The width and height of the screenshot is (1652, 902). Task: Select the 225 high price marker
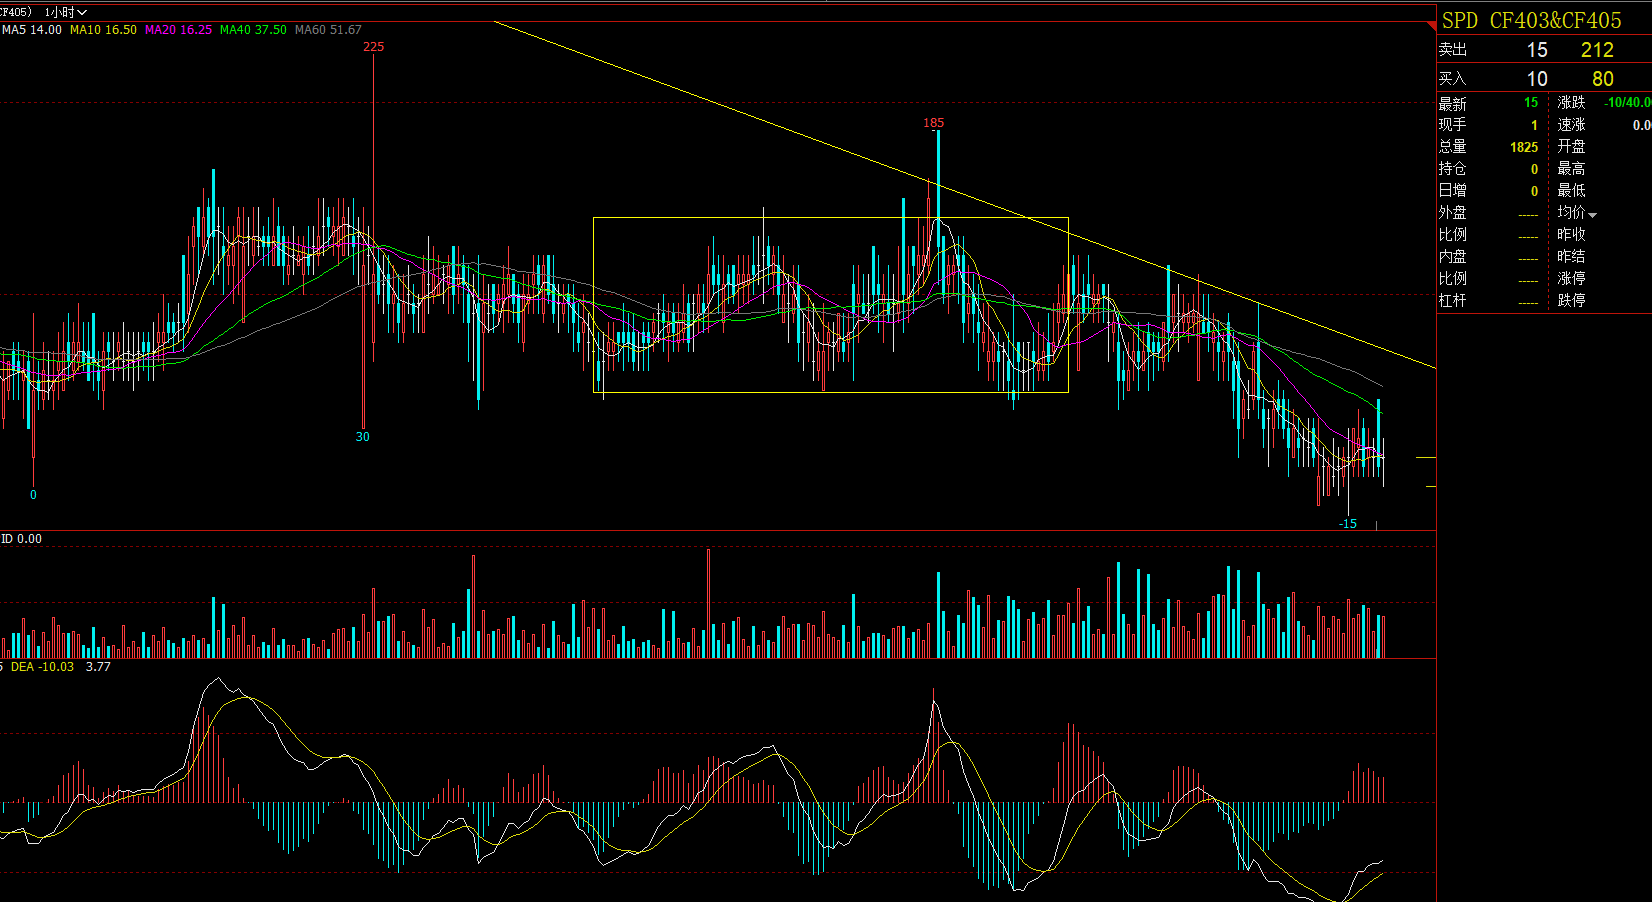tap(373, 47)
